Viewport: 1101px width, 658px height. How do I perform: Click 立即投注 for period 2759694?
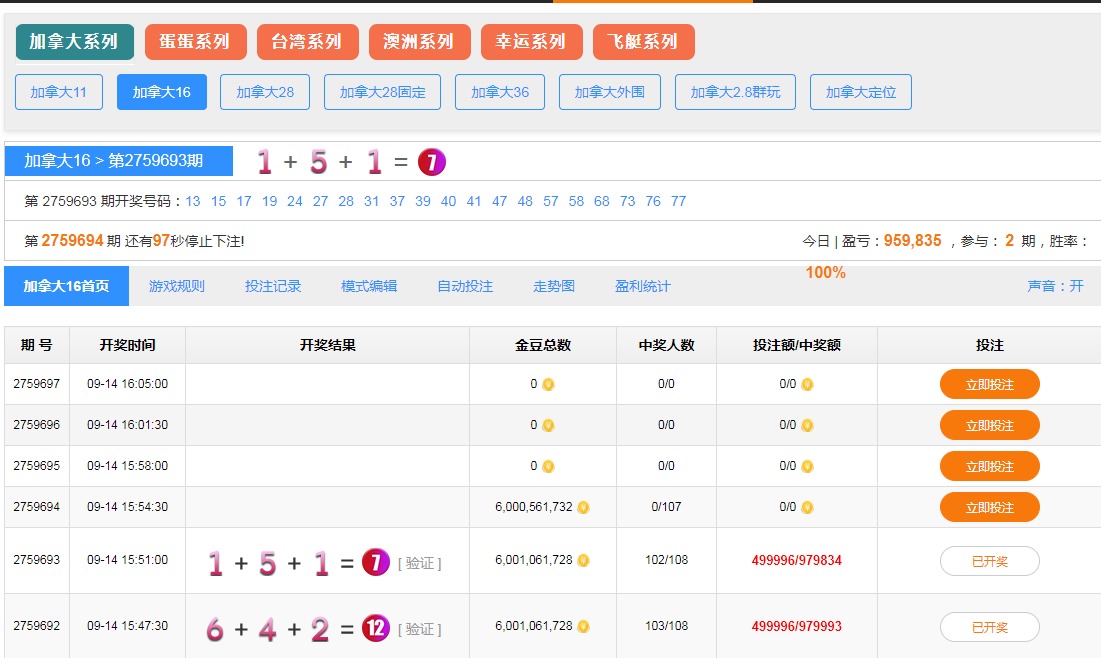[x=989, y=507]
